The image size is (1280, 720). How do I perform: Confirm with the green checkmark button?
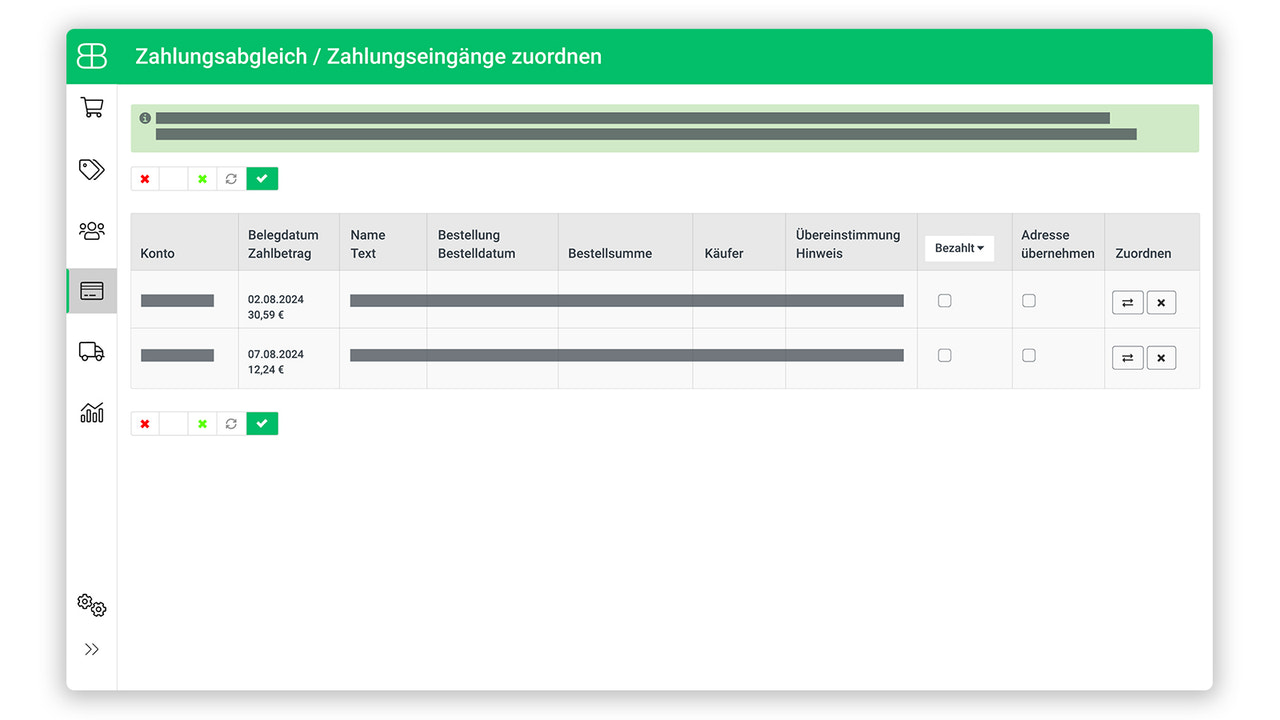[262, 178]
